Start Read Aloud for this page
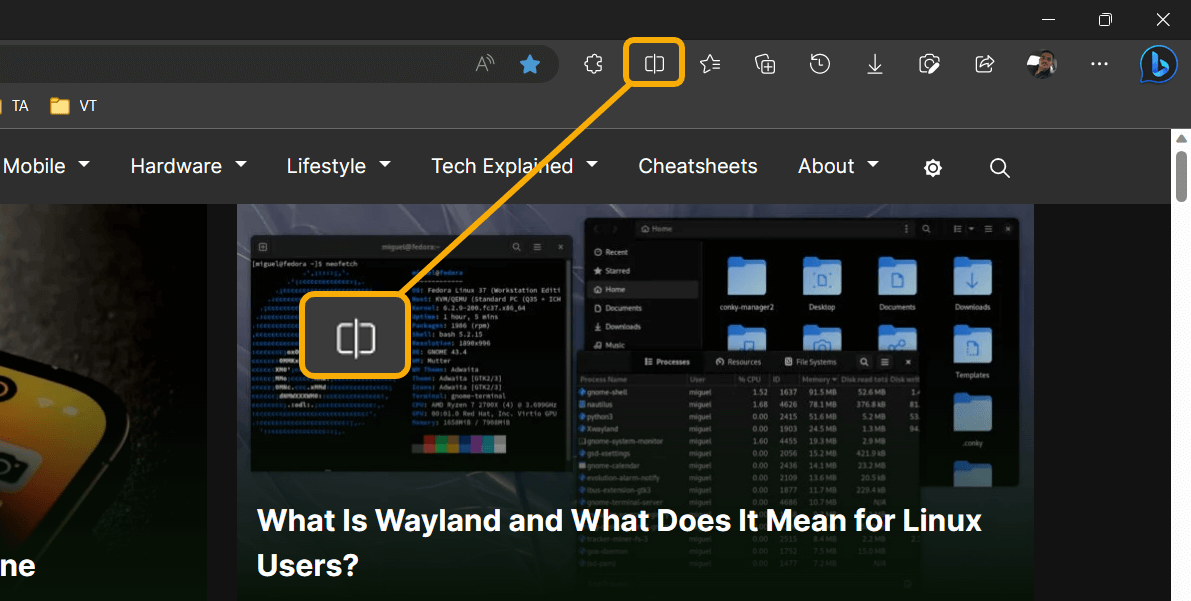The width and height of the screenshot is (1191, 601). pos(484,62)
